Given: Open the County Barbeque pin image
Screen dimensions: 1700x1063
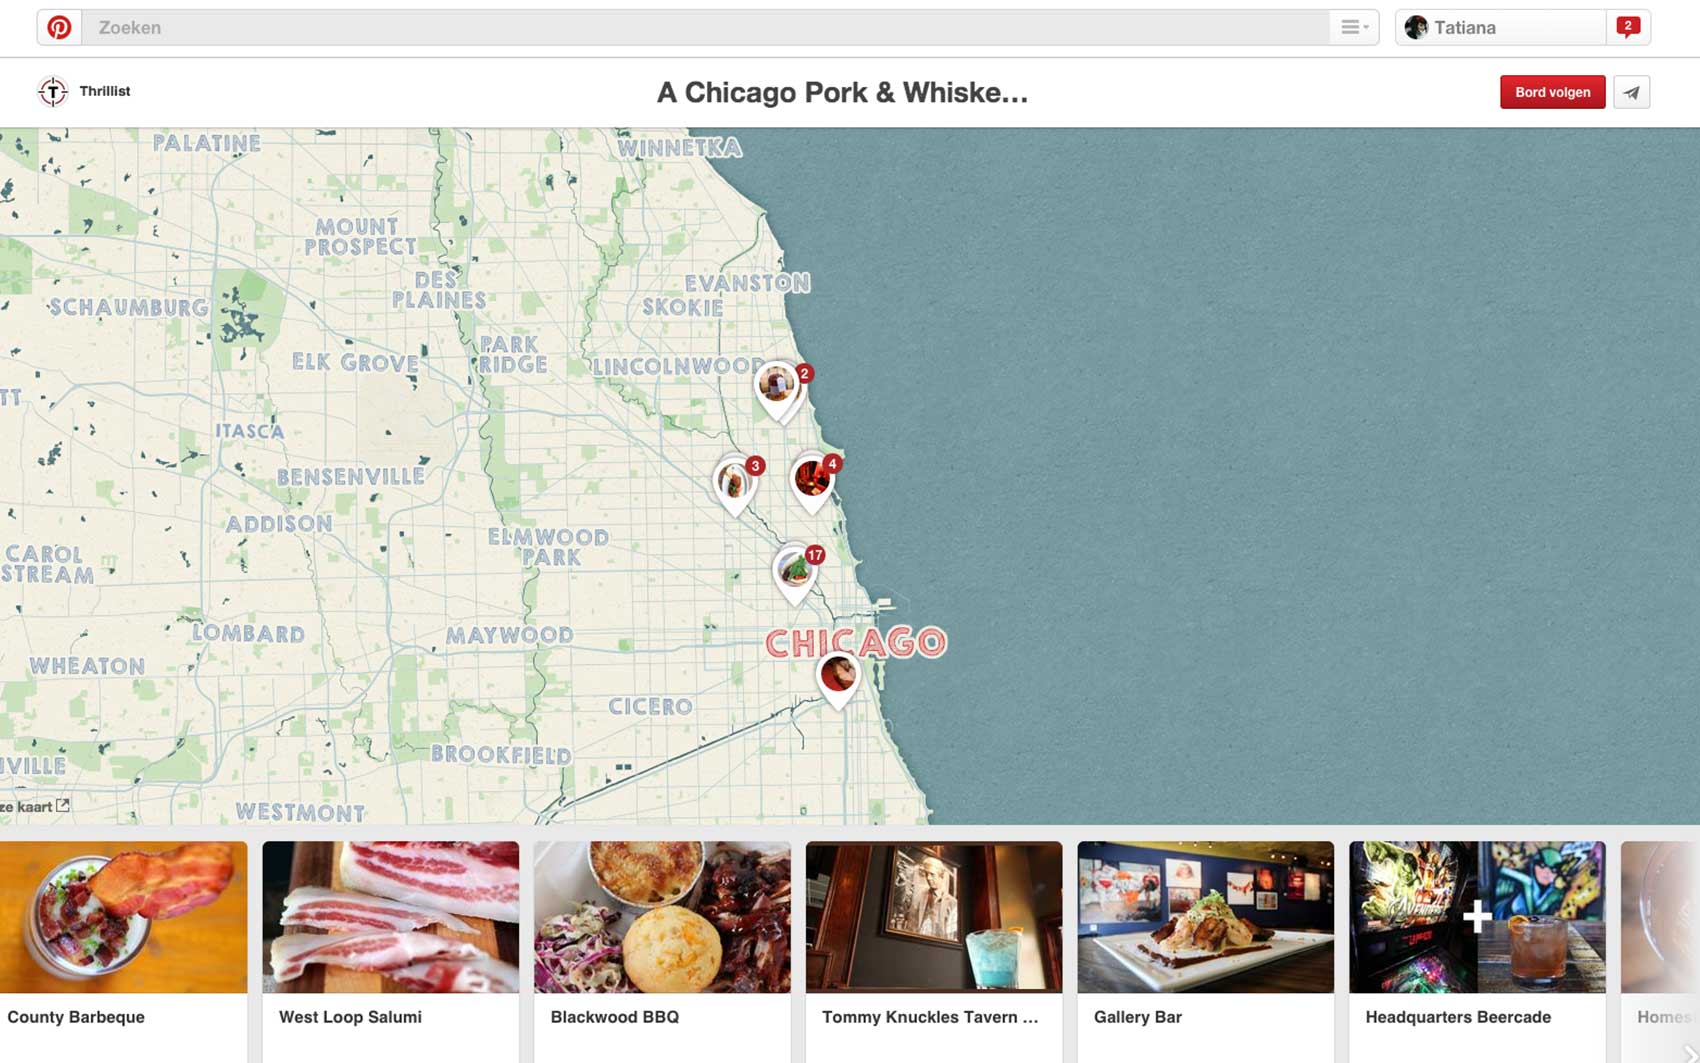Looking at the screenshot, I should click(x=123, y=917).
